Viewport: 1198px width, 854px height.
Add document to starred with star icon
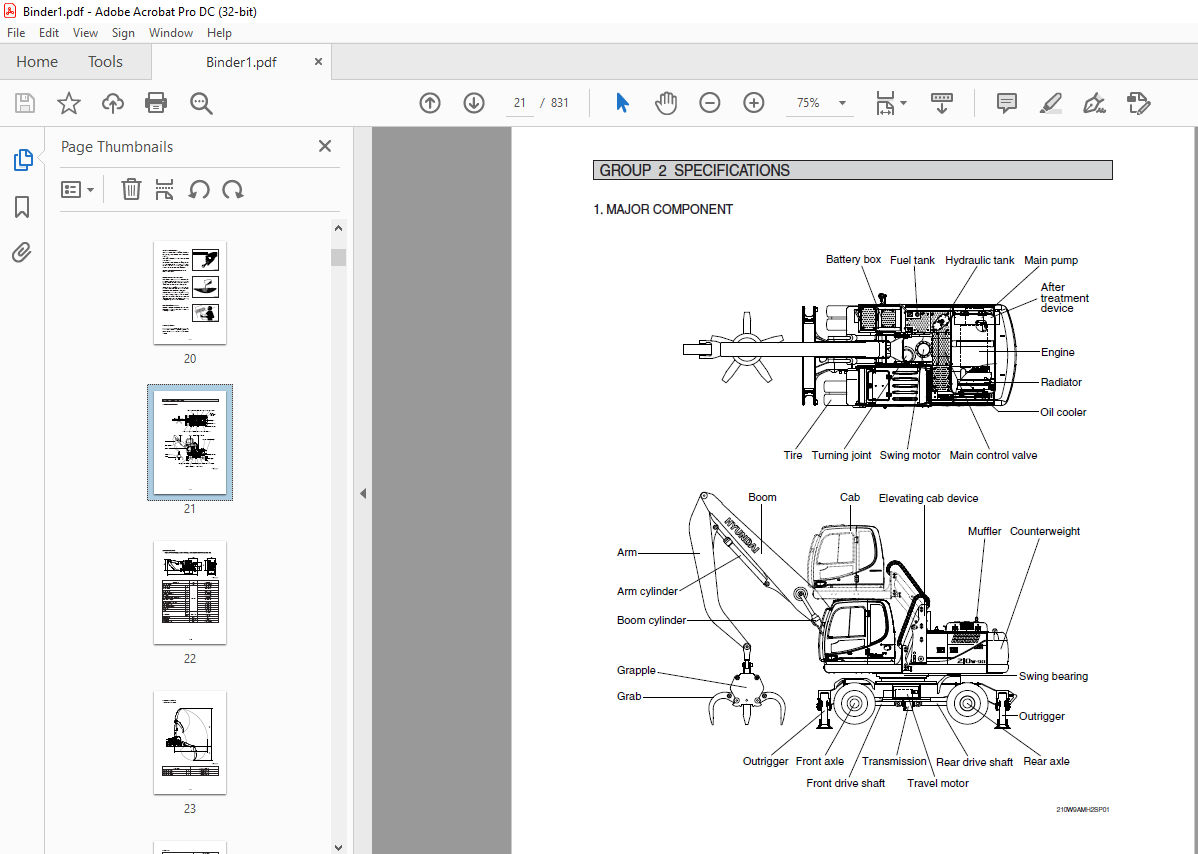[x=69, y=103]
